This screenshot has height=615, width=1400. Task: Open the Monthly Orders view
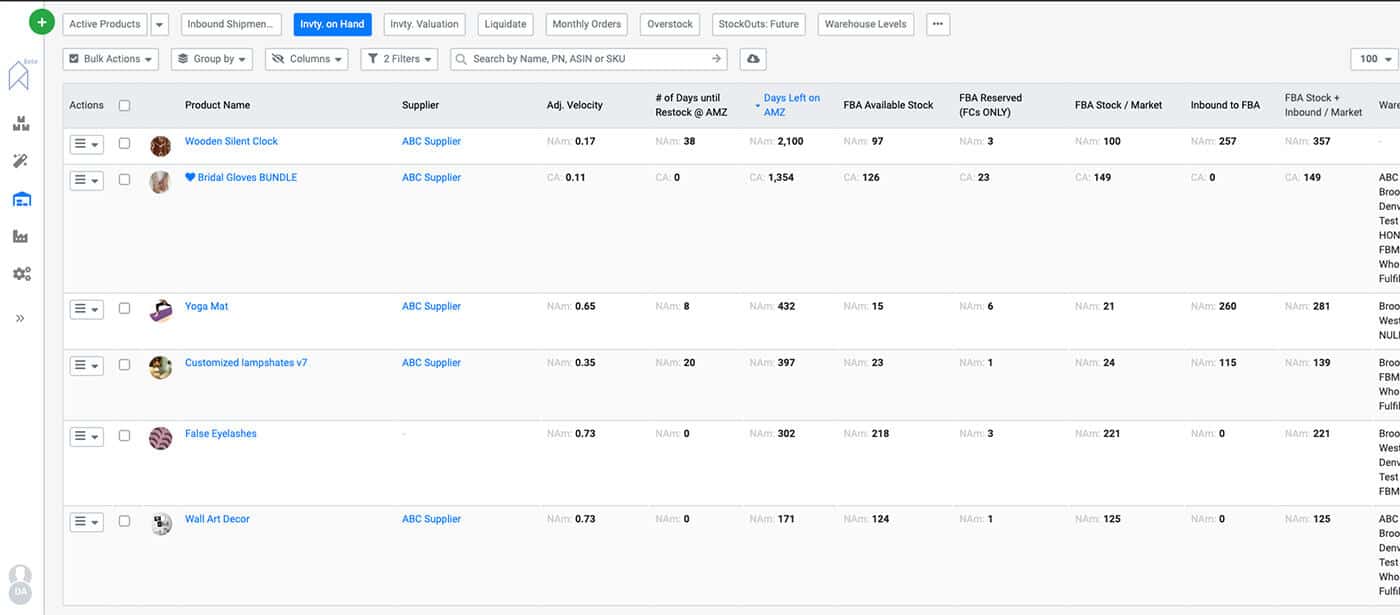click(x=586, y=23)
